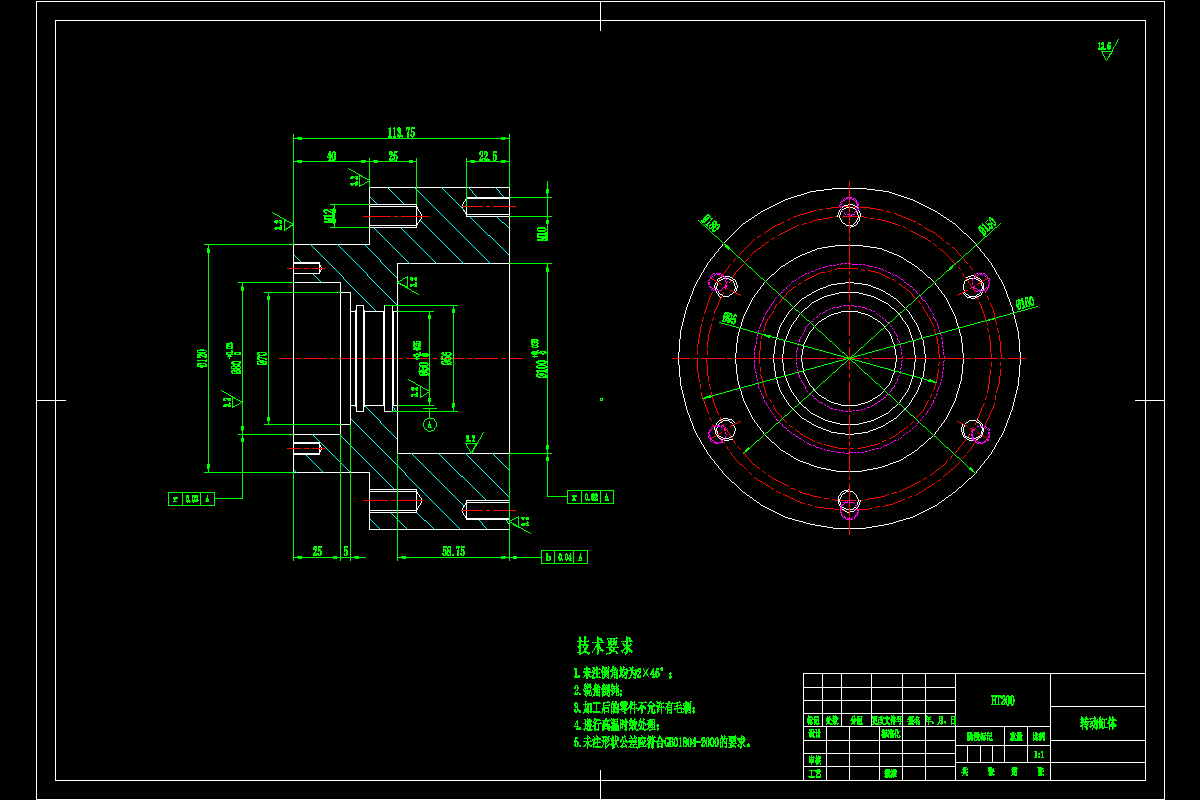Screen dimensions: 1200x800
Task: Select the 0.04 tolerance frame
Action: tap(564, 557)
